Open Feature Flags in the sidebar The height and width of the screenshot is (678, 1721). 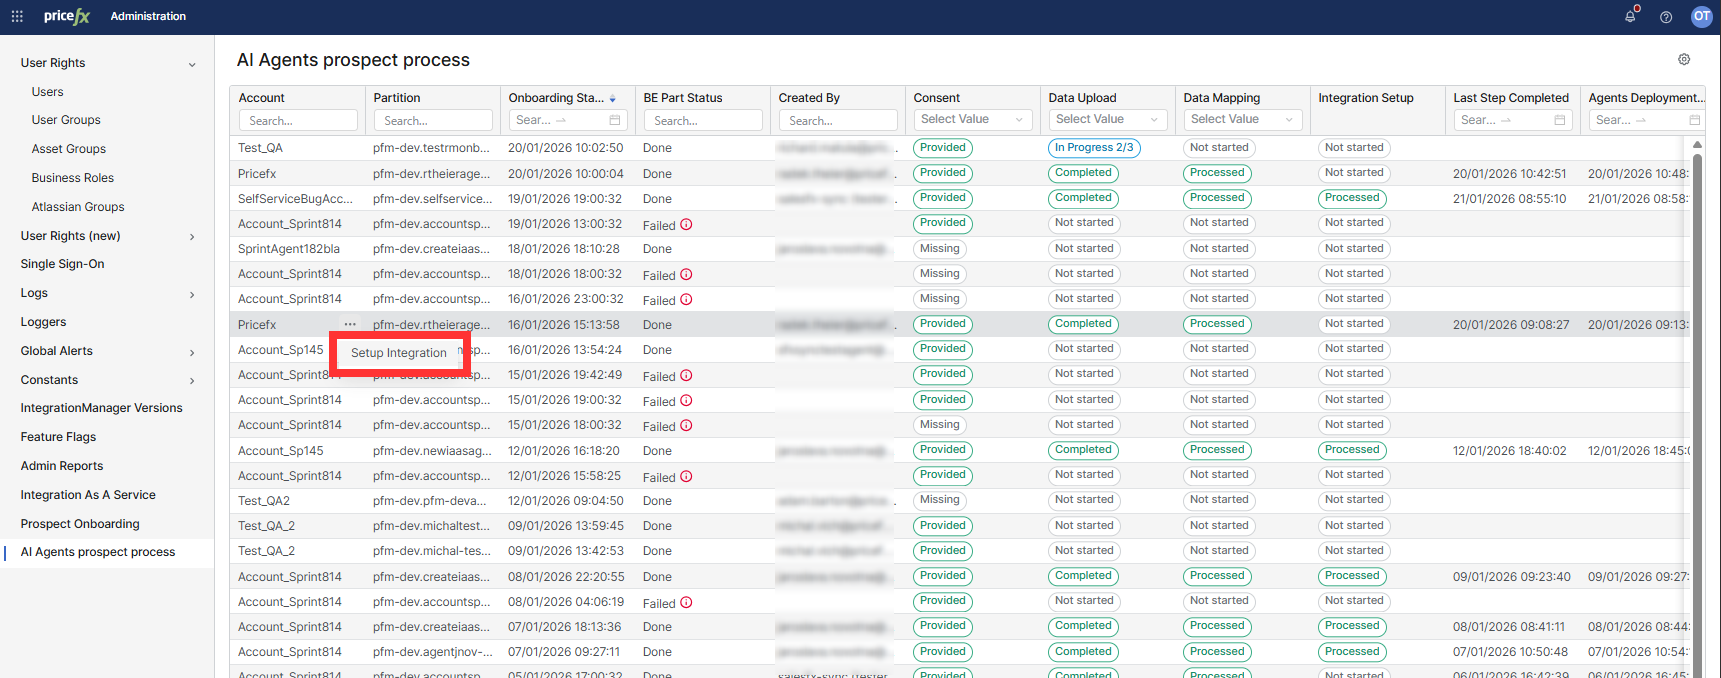58,437
